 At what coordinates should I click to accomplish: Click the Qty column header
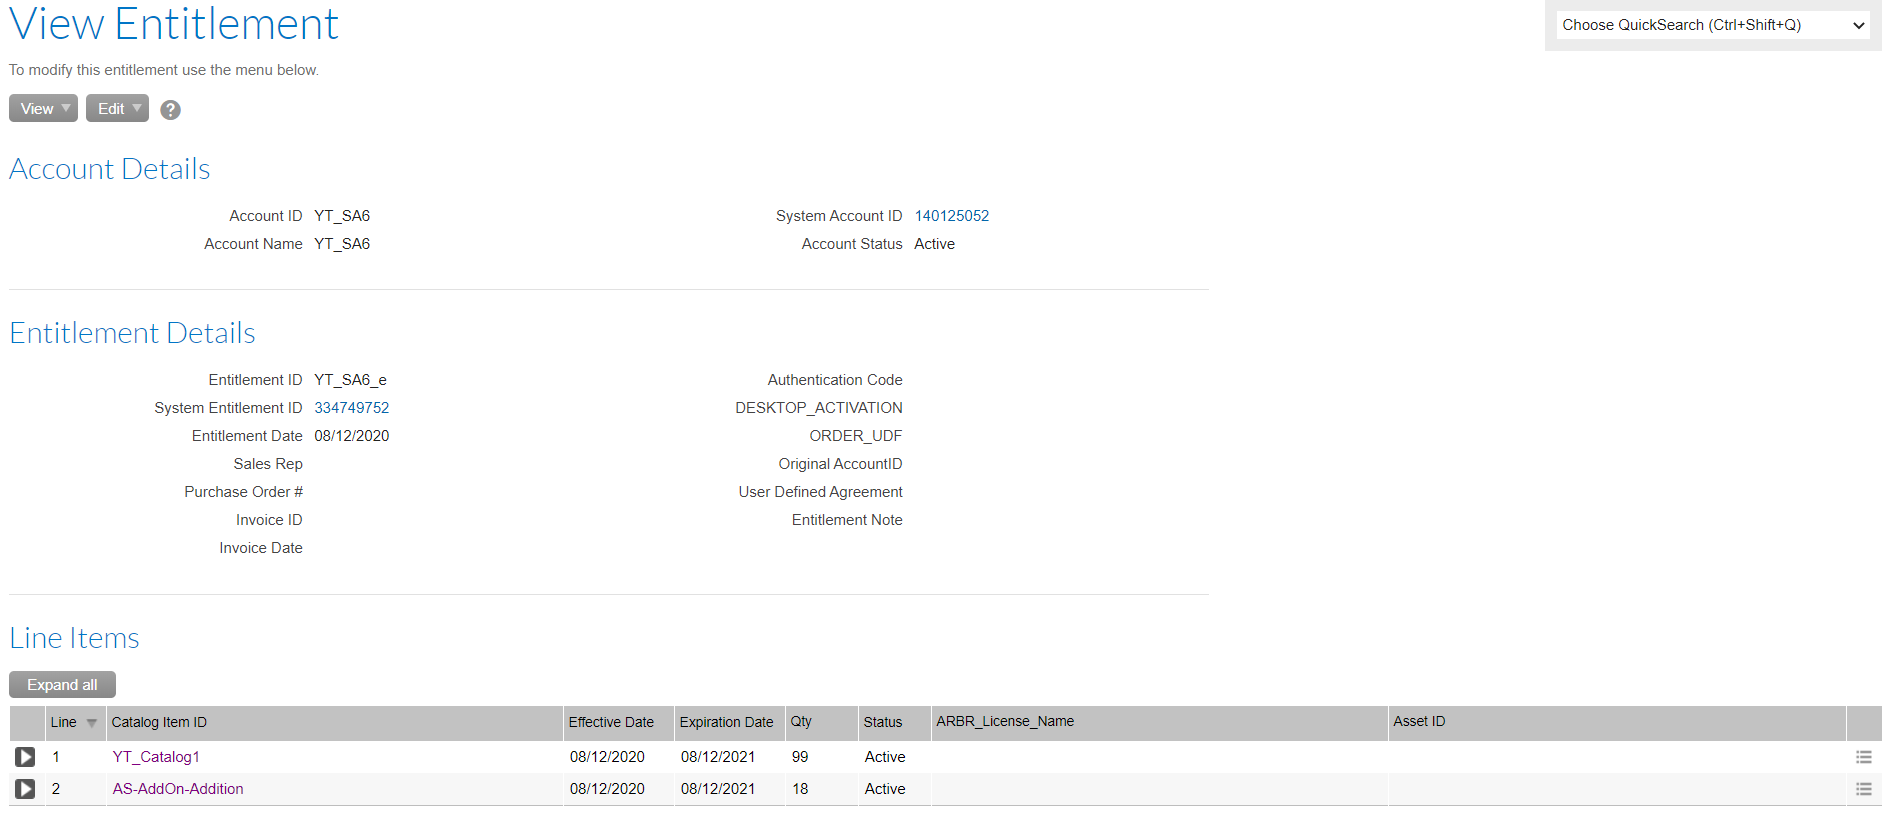point(822,722)
